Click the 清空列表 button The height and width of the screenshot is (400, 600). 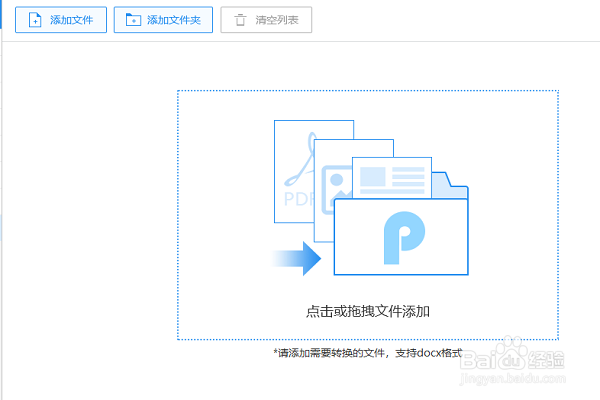[x=266, y=20]
